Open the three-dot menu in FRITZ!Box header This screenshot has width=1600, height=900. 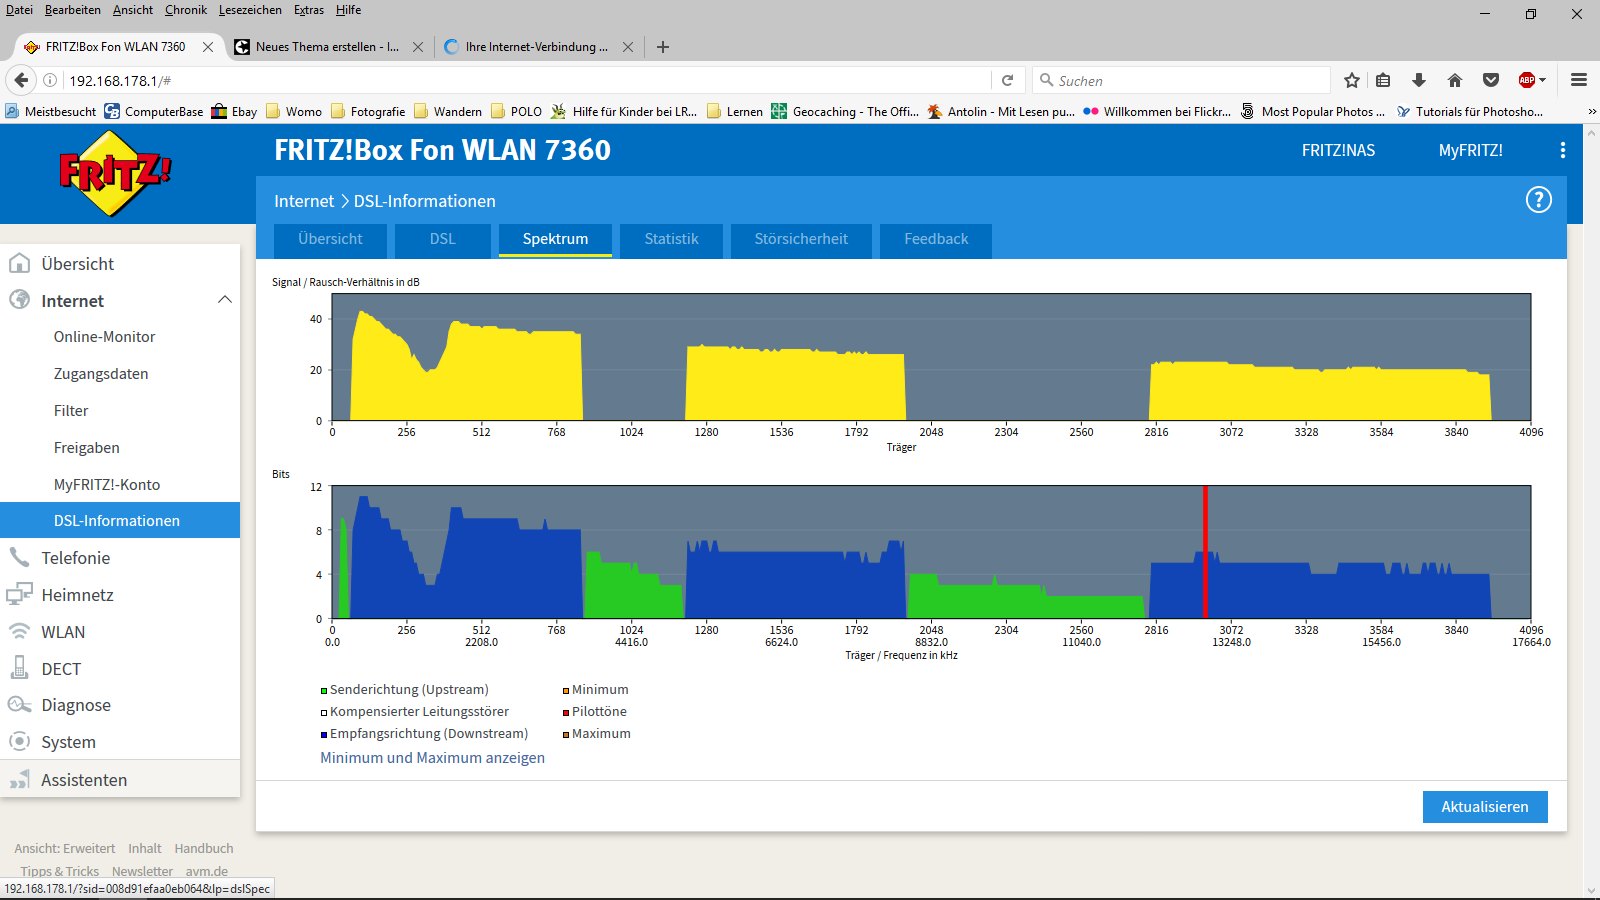(x=1562, y=150)
